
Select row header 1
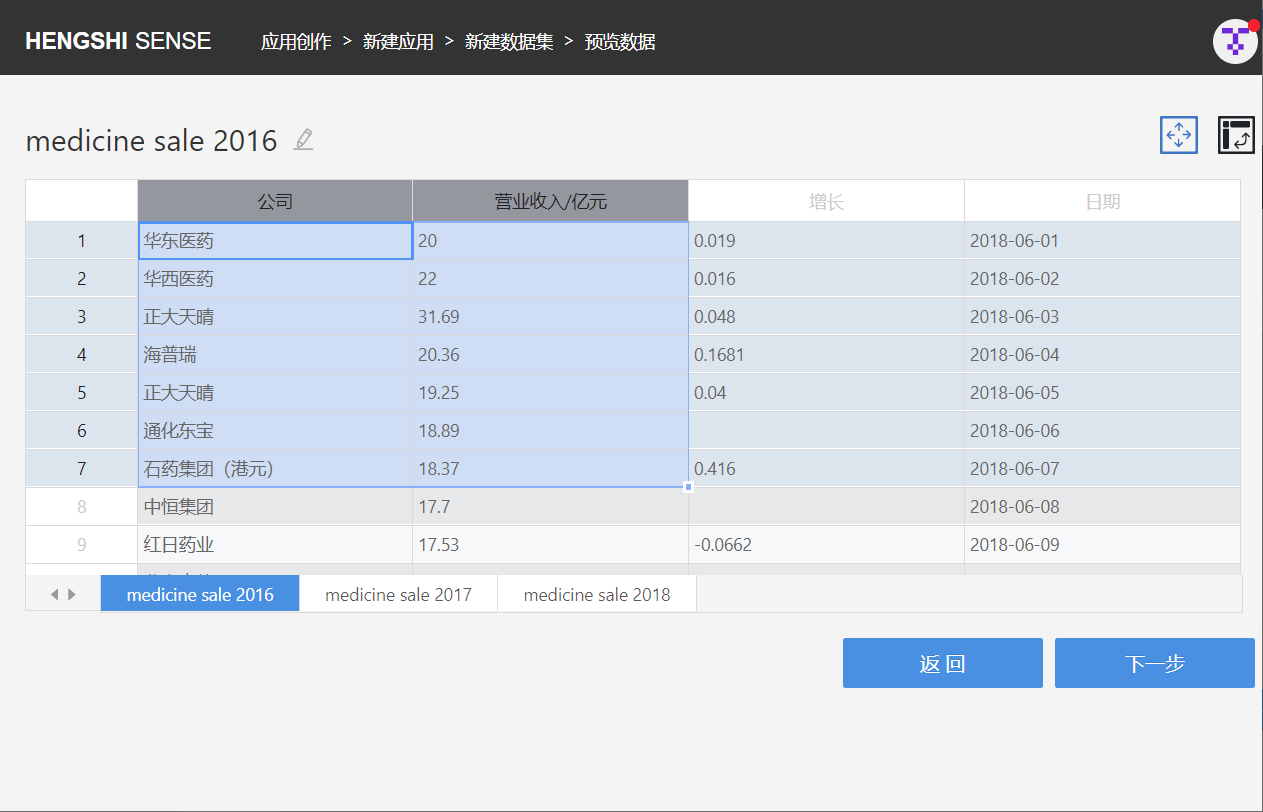tap(82, 241)
